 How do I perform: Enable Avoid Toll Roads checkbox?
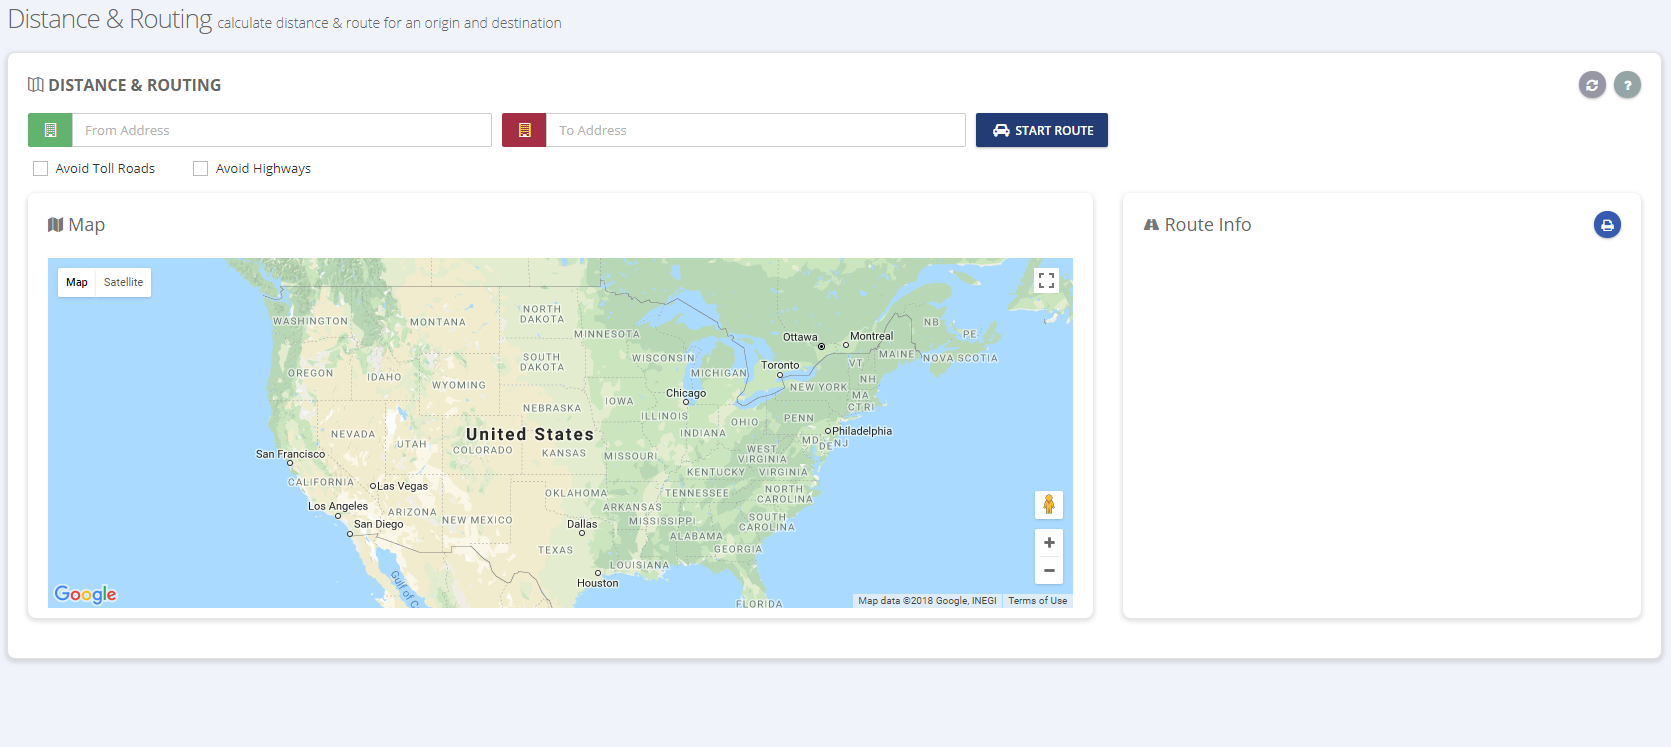(x=40, y=168)
